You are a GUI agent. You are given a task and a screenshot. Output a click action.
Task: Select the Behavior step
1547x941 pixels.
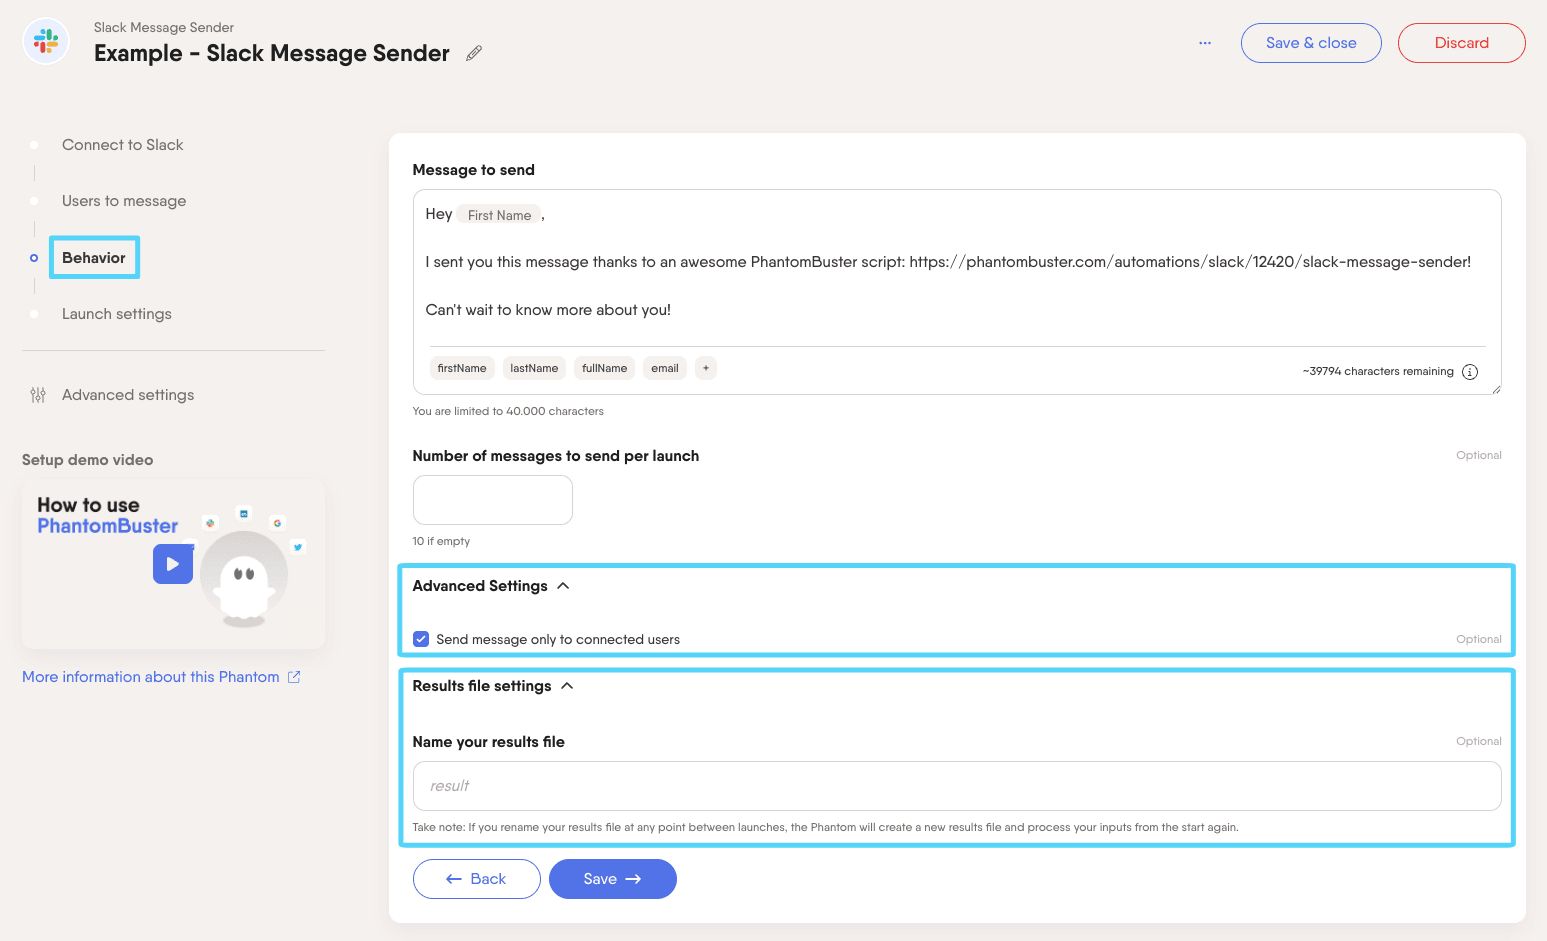(x=94, y=258)
